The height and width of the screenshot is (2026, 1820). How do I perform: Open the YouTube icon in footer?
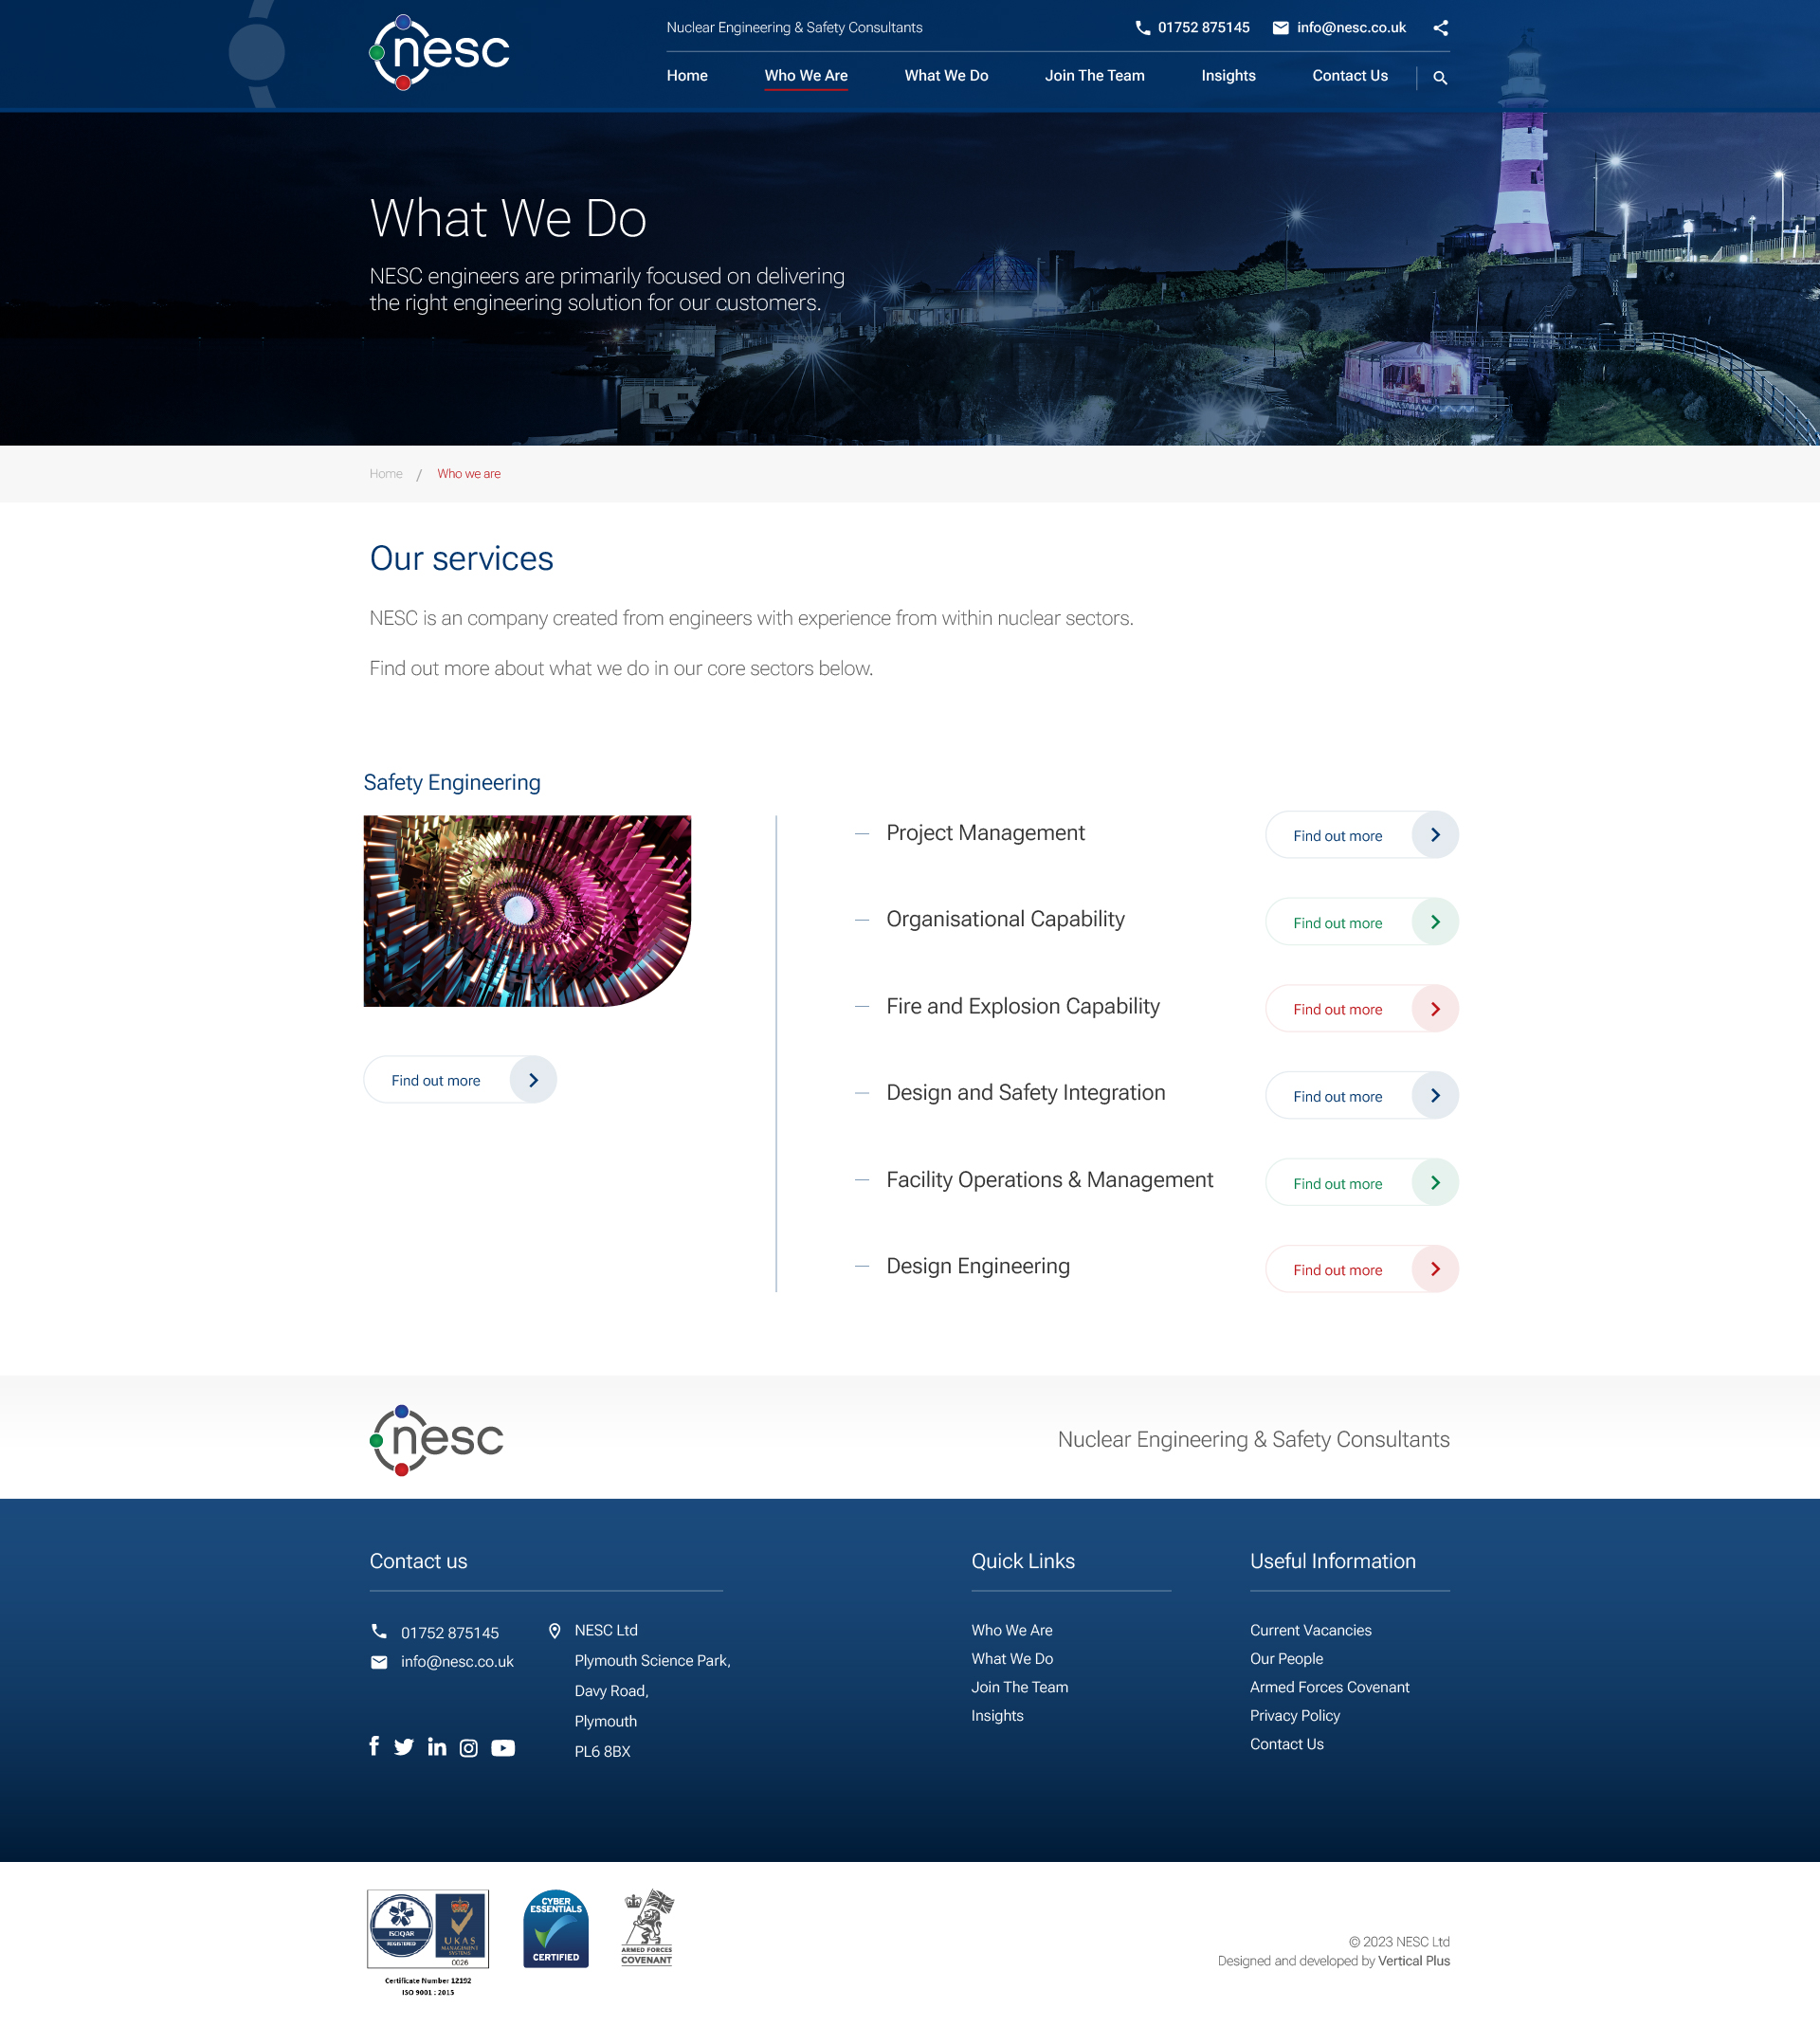click(503, 1748)
